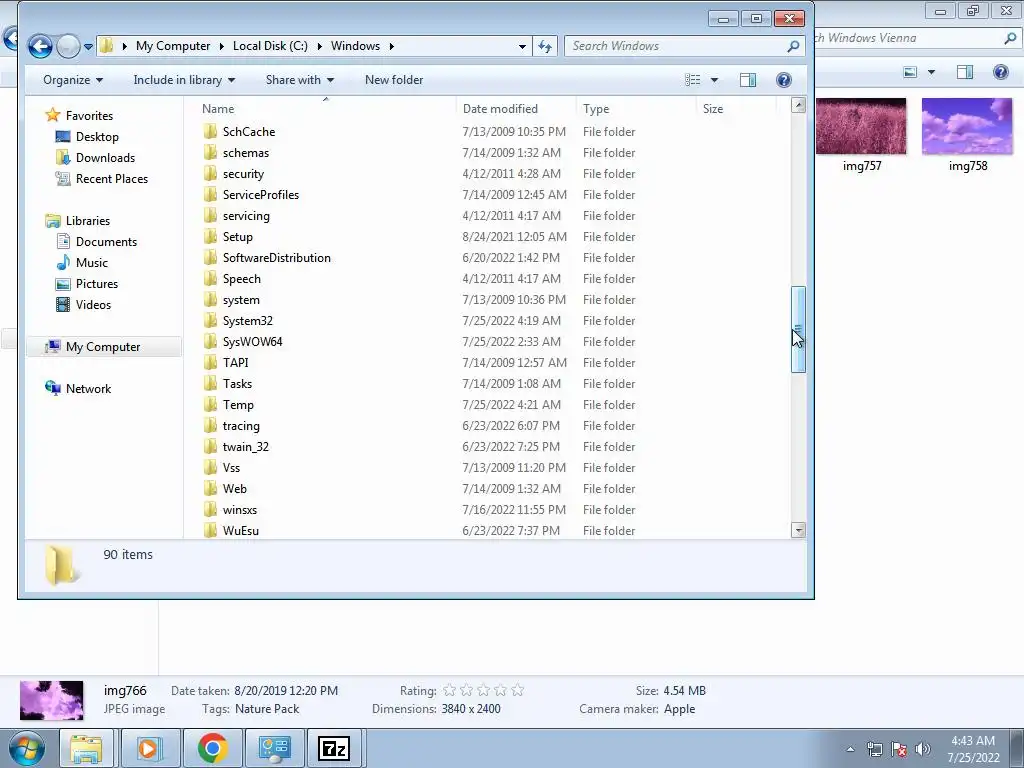Click the SysWOW64 folder icon
The width and height of the screenshot is (1024, 768).
(x=210, y=342)
